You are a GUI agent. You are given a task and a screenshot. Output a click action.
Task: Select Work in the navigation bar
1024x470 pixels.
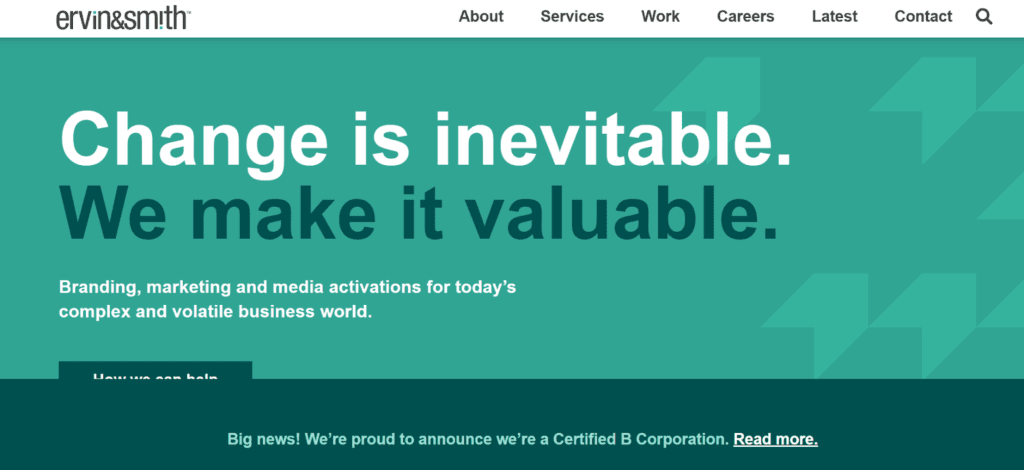(660, 16)
